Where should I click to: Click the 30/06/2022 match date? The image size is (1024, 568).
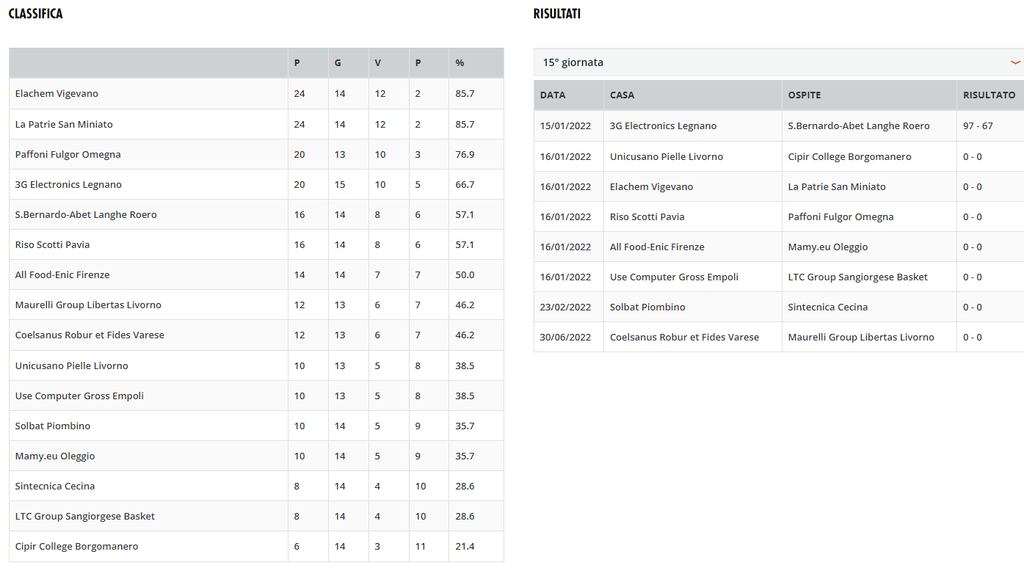[566, 337]
